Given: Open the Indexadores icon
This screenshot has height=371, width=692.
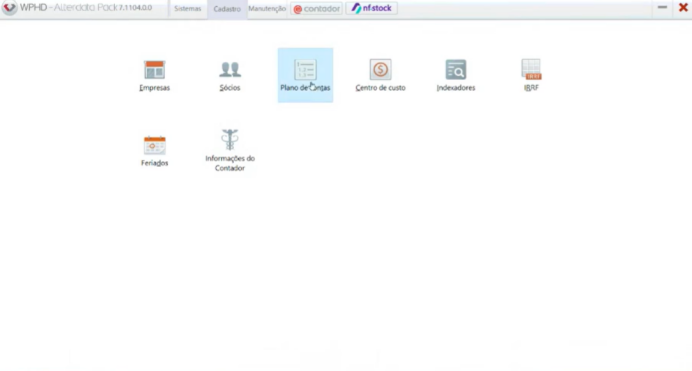Looking at the screenshot, I should [455, 75].
